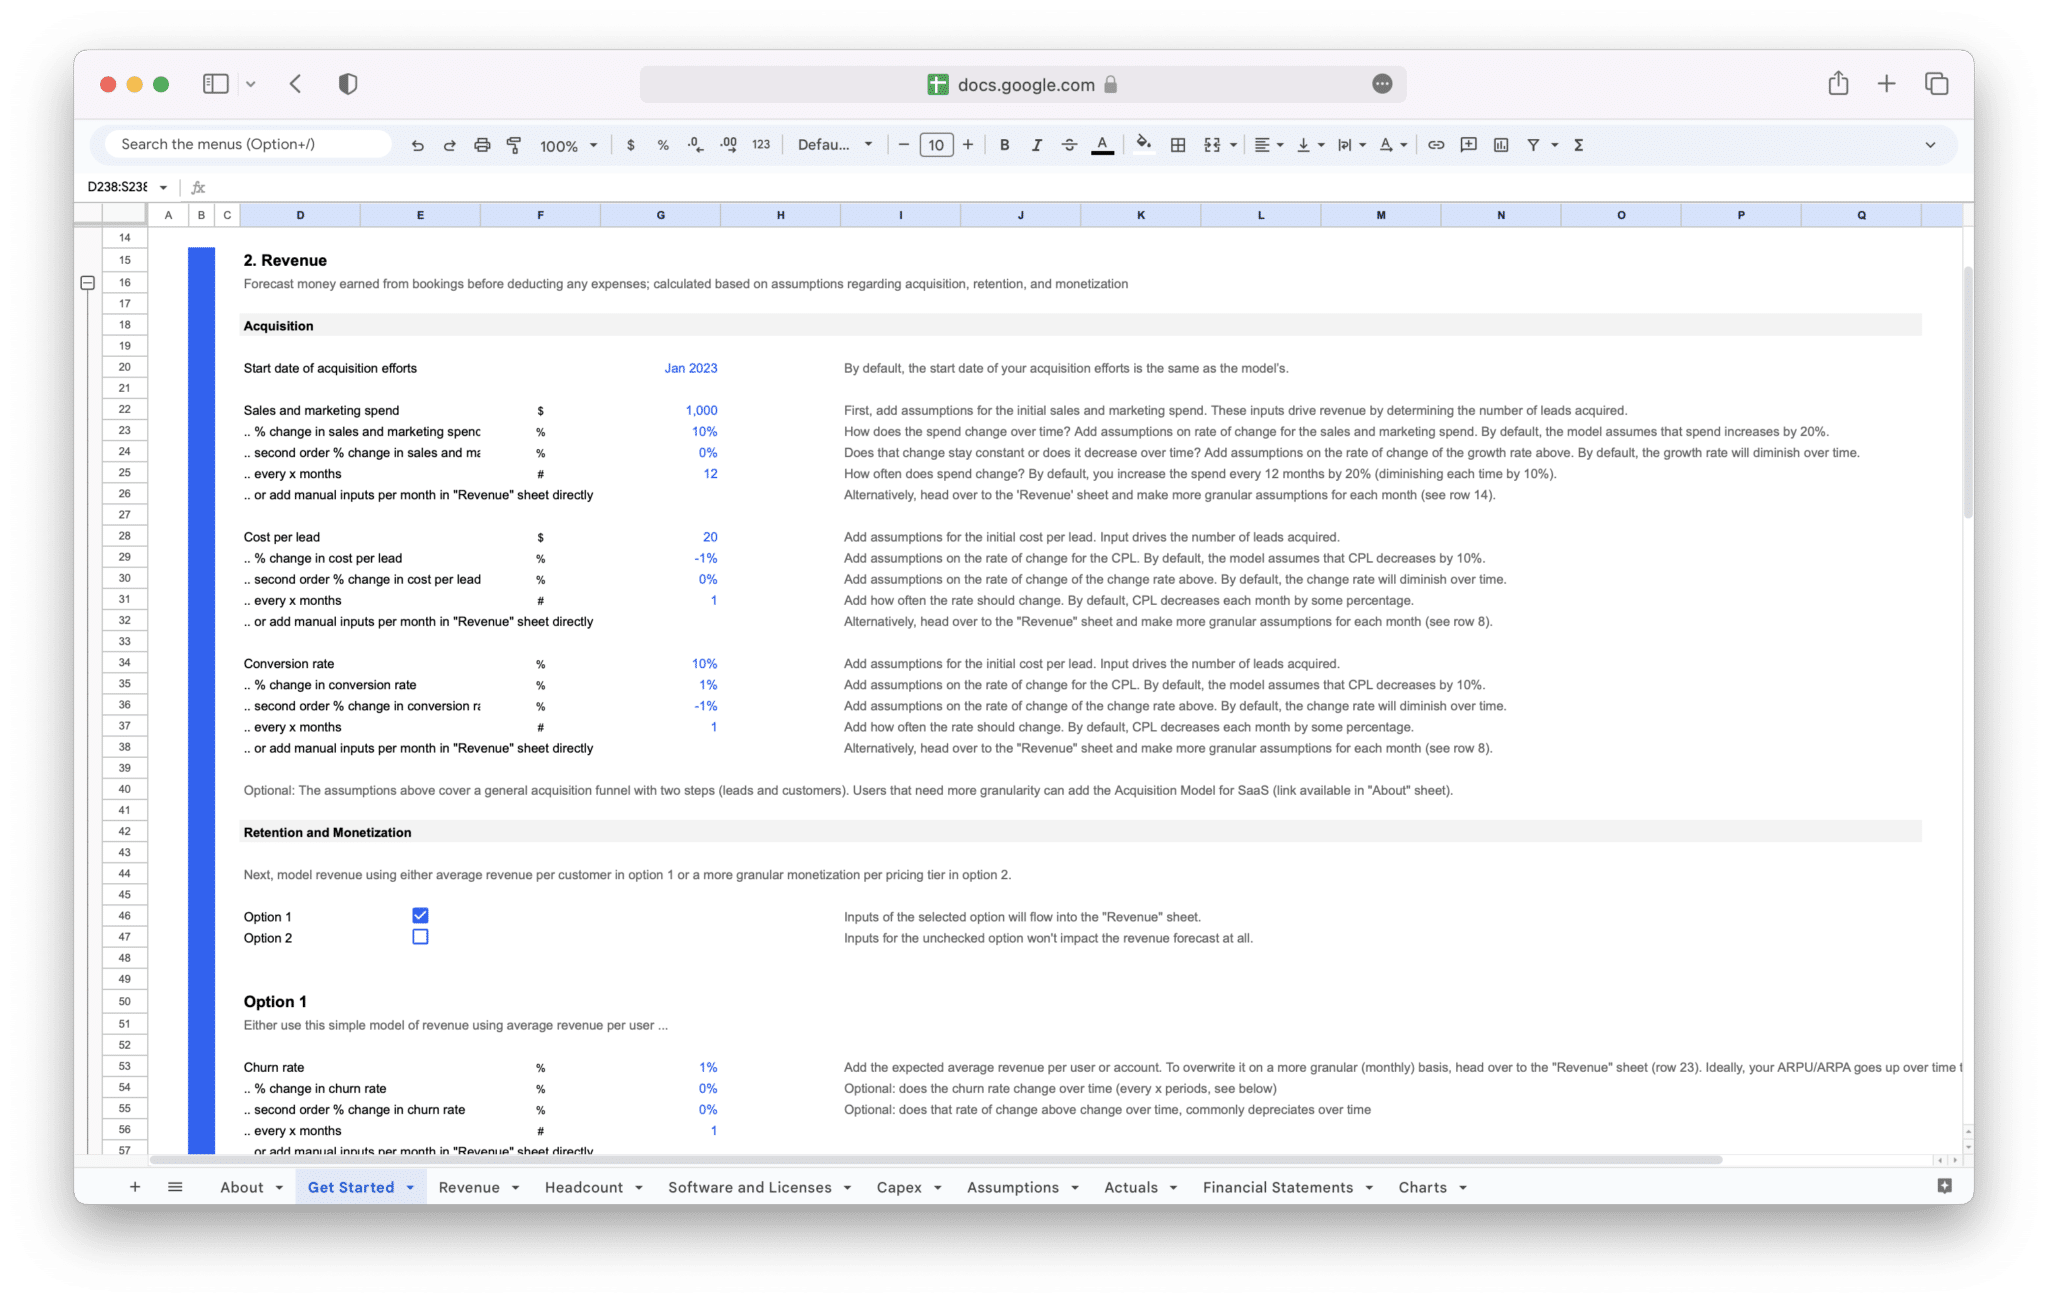Collapse the row group at row 16
This screenshot has height=1302, width=2048.
click(88, 283)
